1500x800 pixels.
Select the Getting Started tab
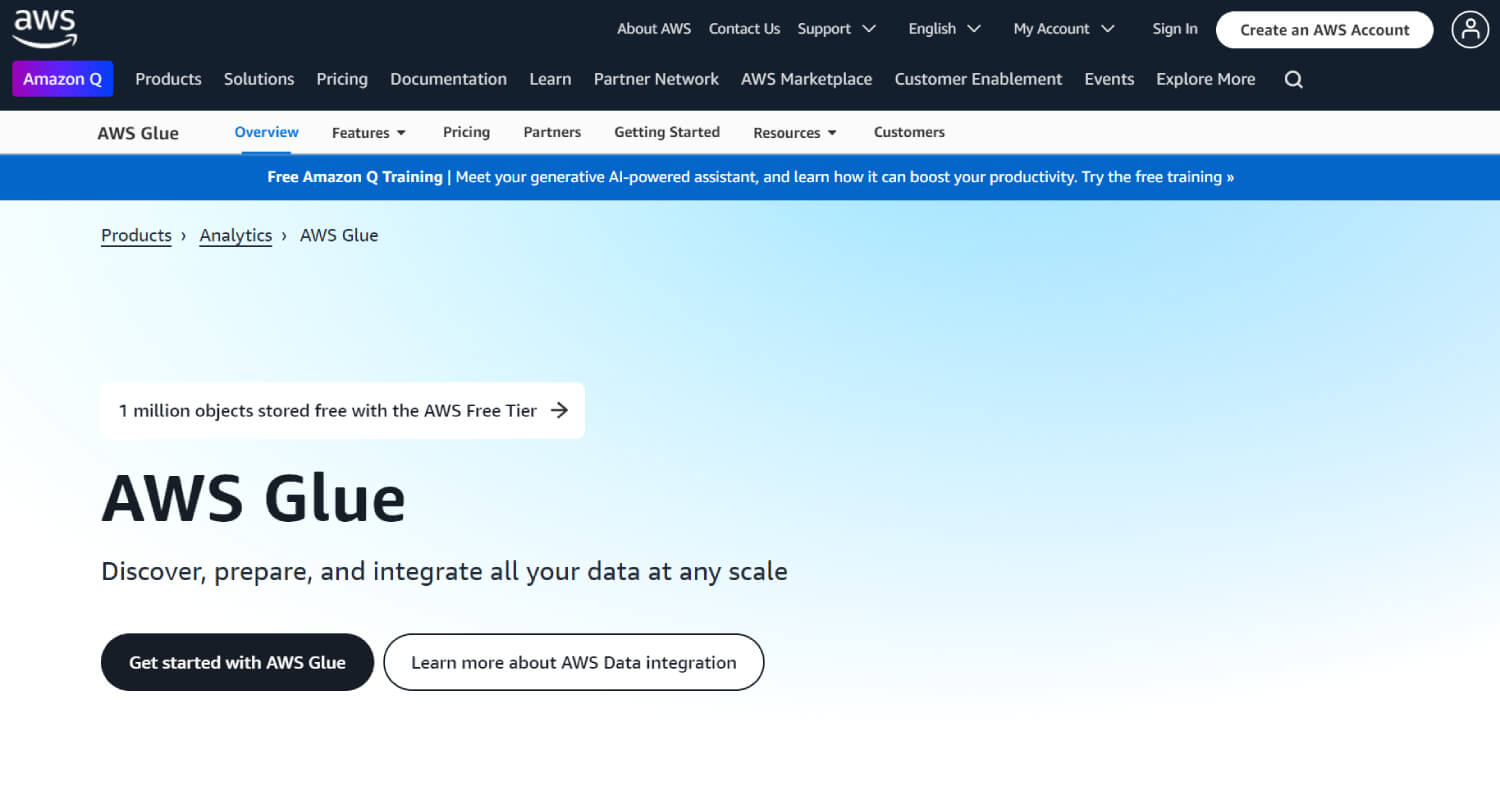[667, 132]
